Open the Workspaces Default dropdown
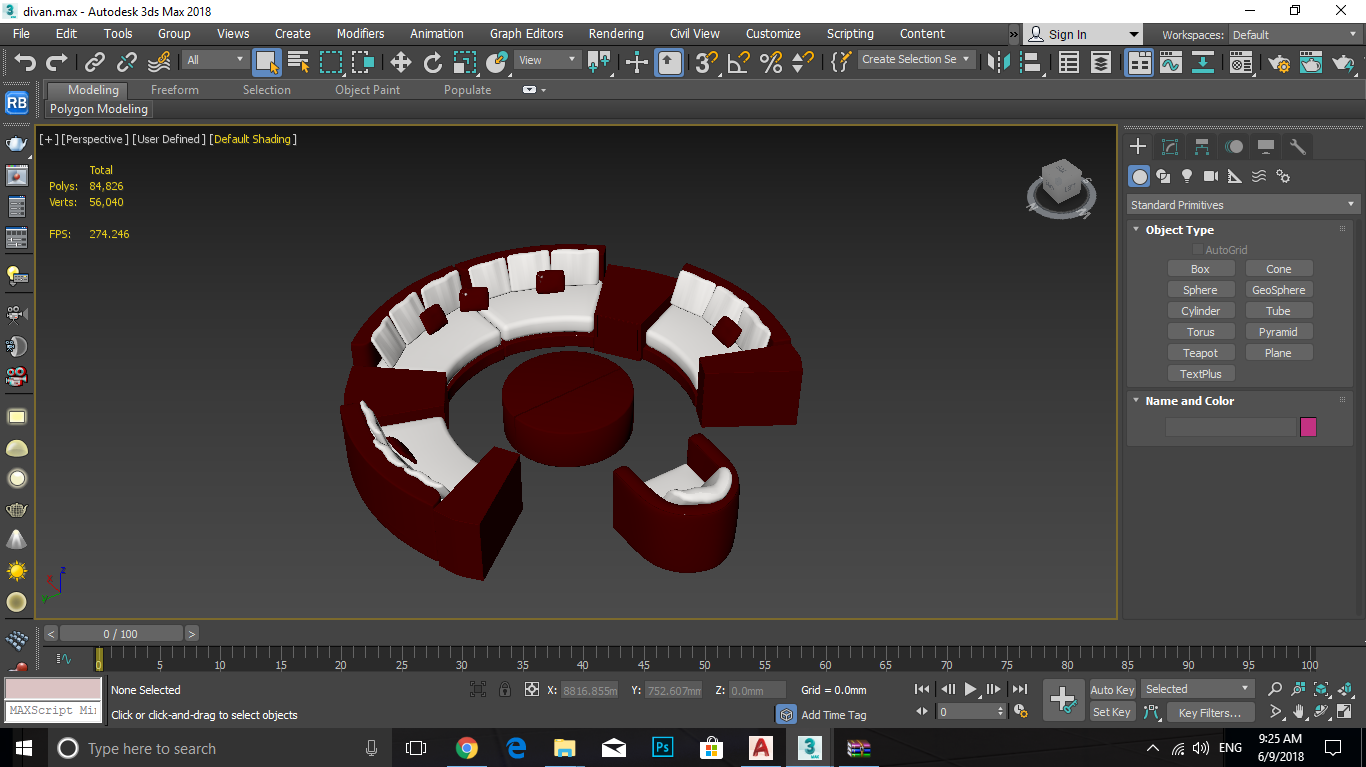Image resolution: width=1366 pixels, height=767 pixels. (x=1294, y=35)
